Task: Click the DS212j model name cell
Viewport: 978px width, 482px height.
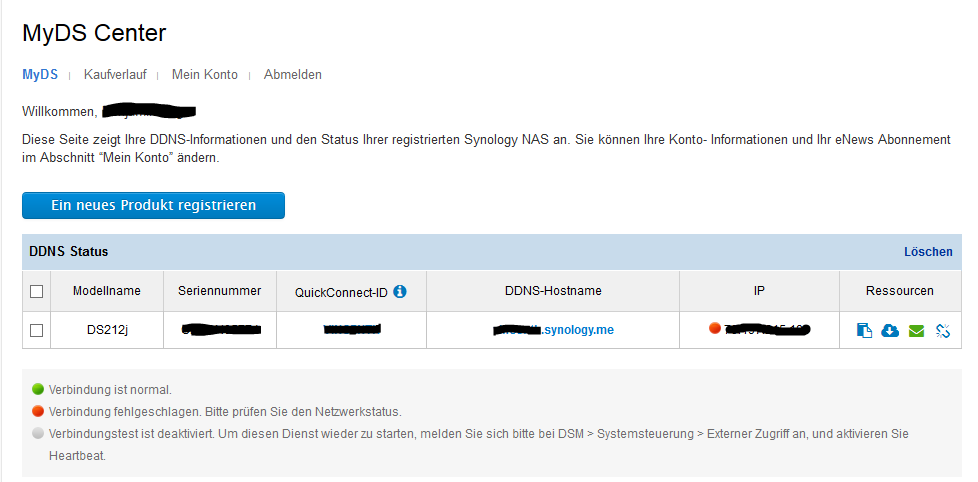Action: click(x=107, y=330)
